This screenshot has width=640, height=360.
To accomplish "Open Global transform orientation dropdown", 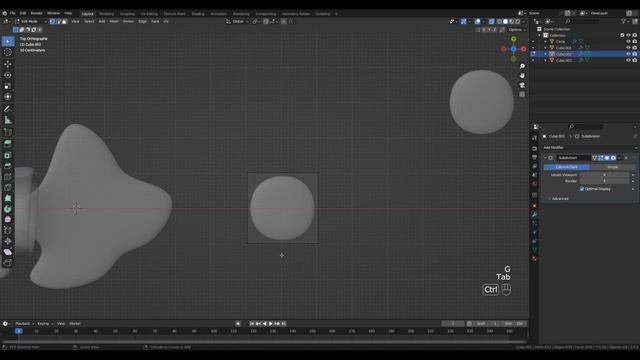I will (x=238, y=21).
